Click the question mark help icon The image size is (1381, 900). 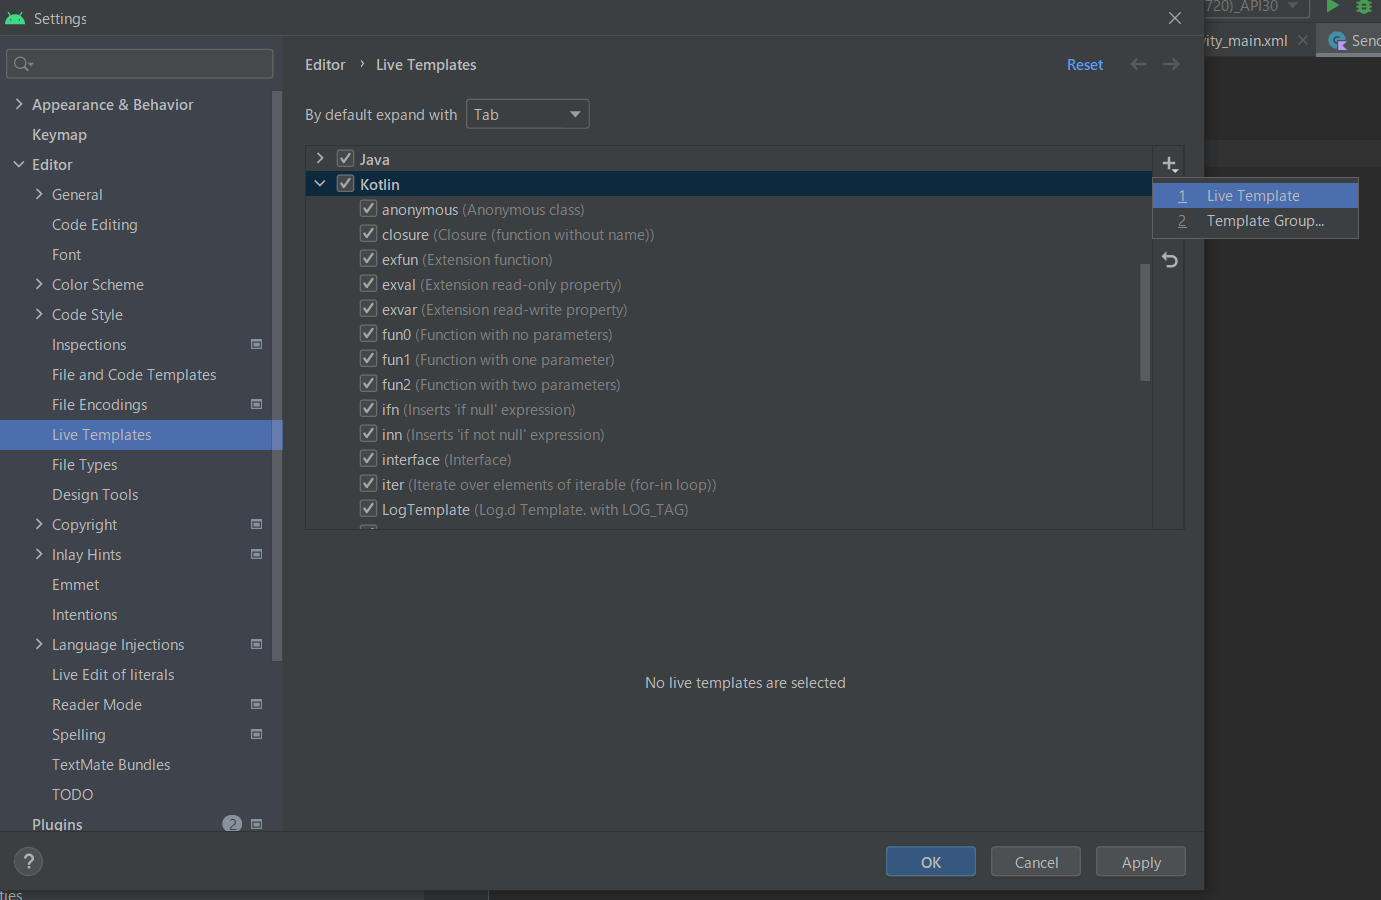point(28,861)
